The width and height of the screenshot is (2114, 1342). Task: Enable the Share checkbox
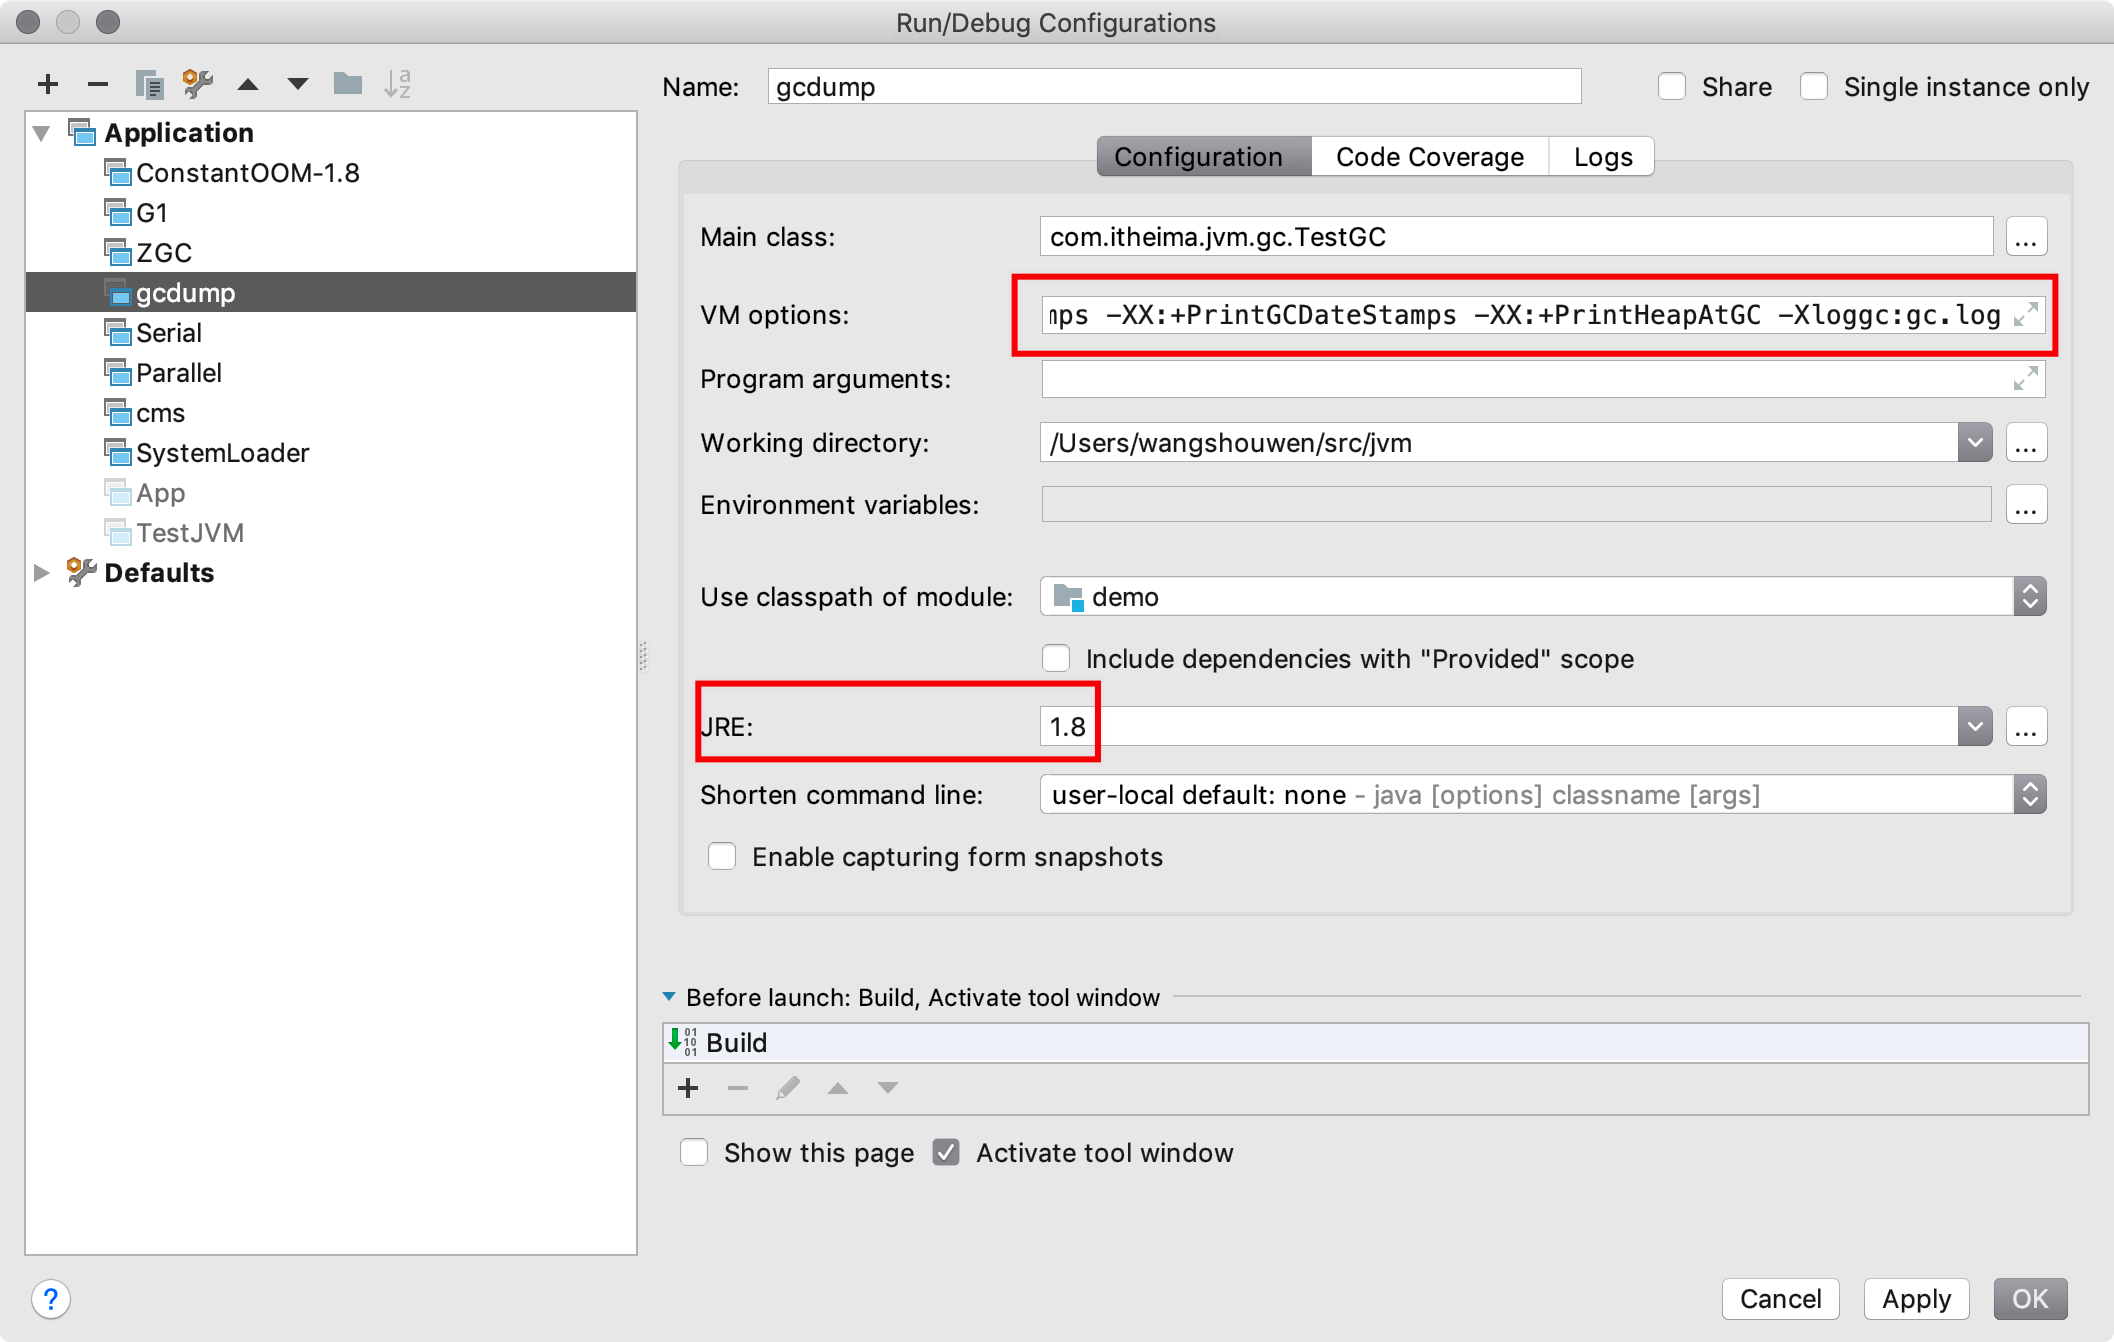click(x=1672, y=87)
